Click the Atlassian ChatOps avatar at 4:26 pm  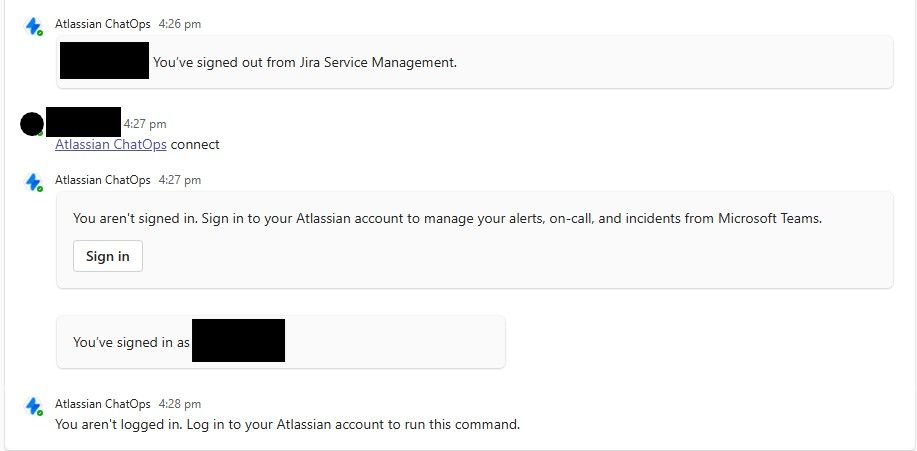[x=33, y=26]
